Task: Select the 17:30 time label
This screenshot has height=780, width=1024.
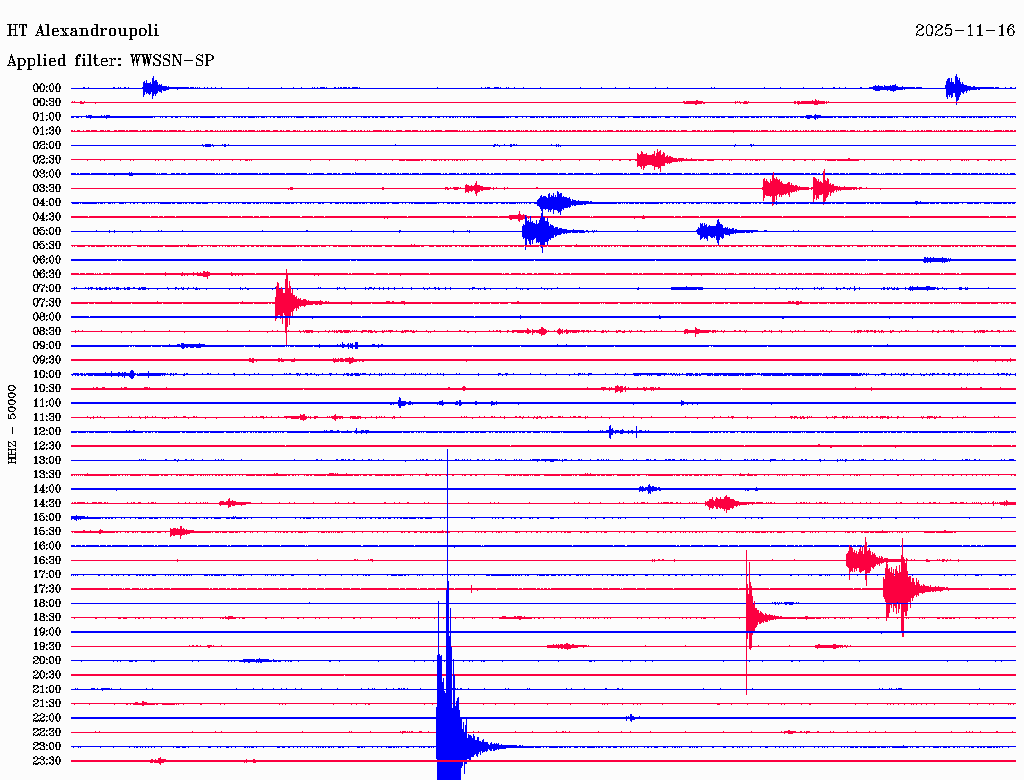Action: click(47, 589)
